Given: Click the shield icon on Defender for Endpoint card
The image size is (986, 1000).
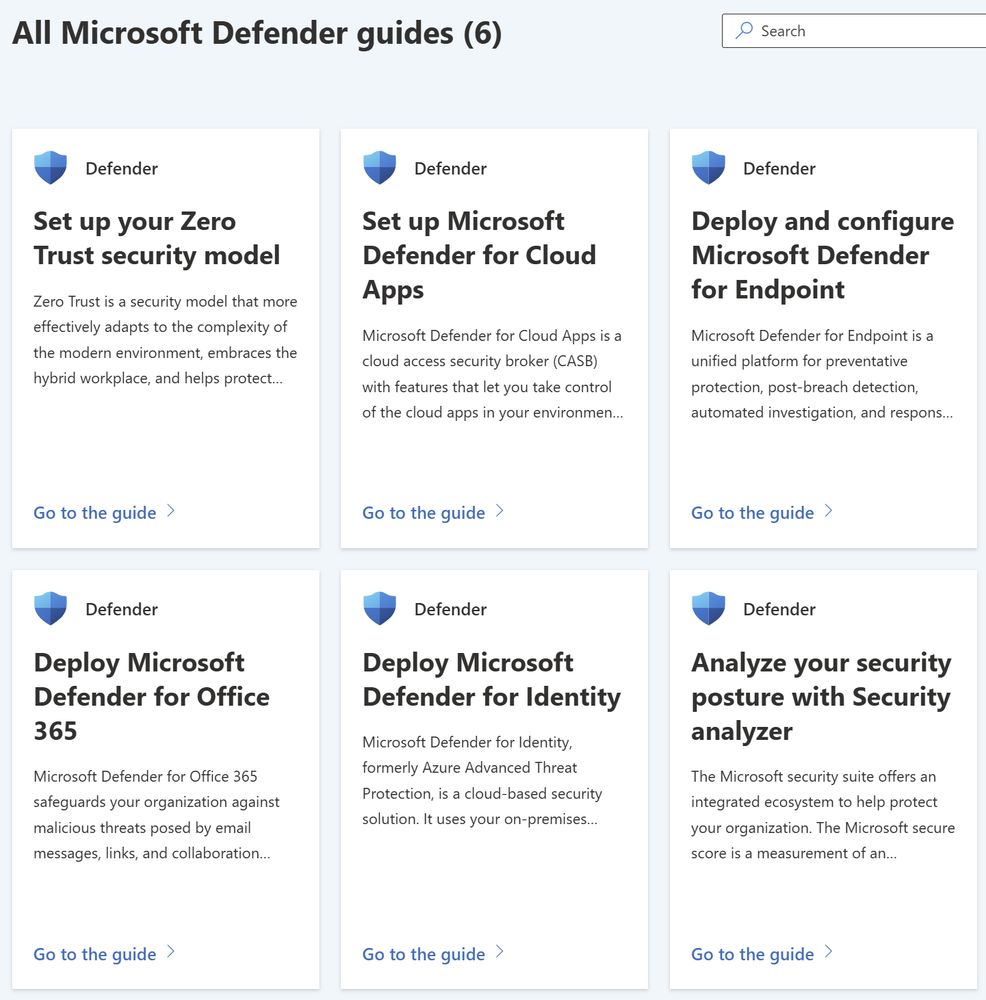Looking at the screenshot, I should coord(709,168).
